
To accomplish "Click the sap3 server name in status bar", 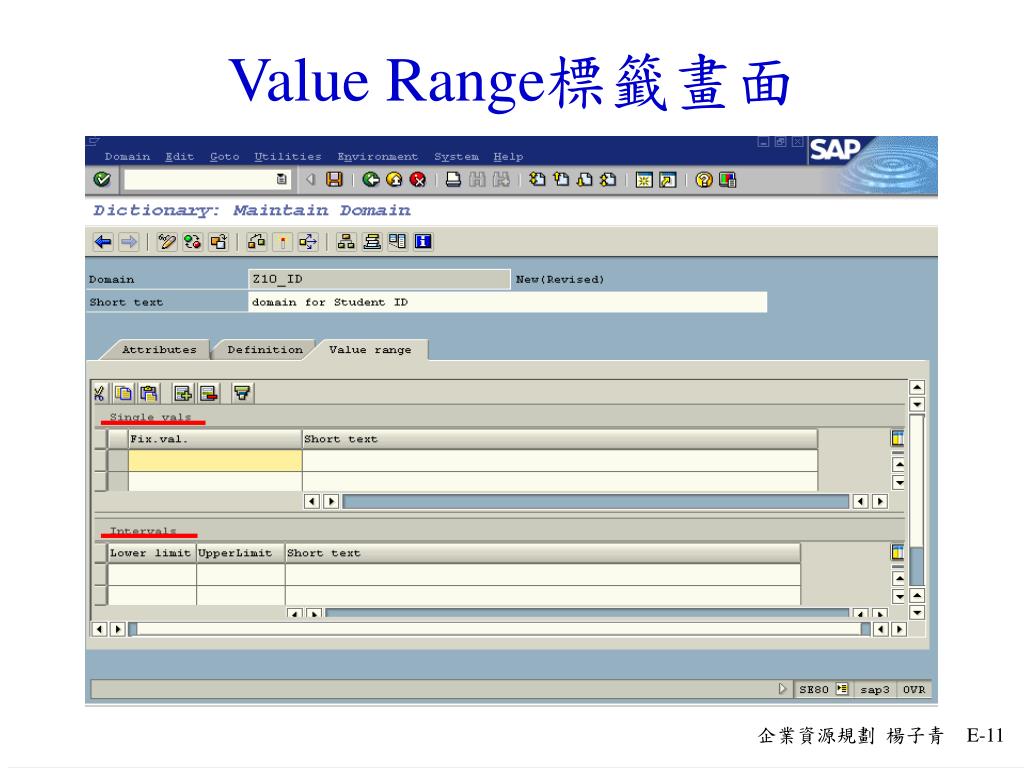I will click(x=874, y=690).
